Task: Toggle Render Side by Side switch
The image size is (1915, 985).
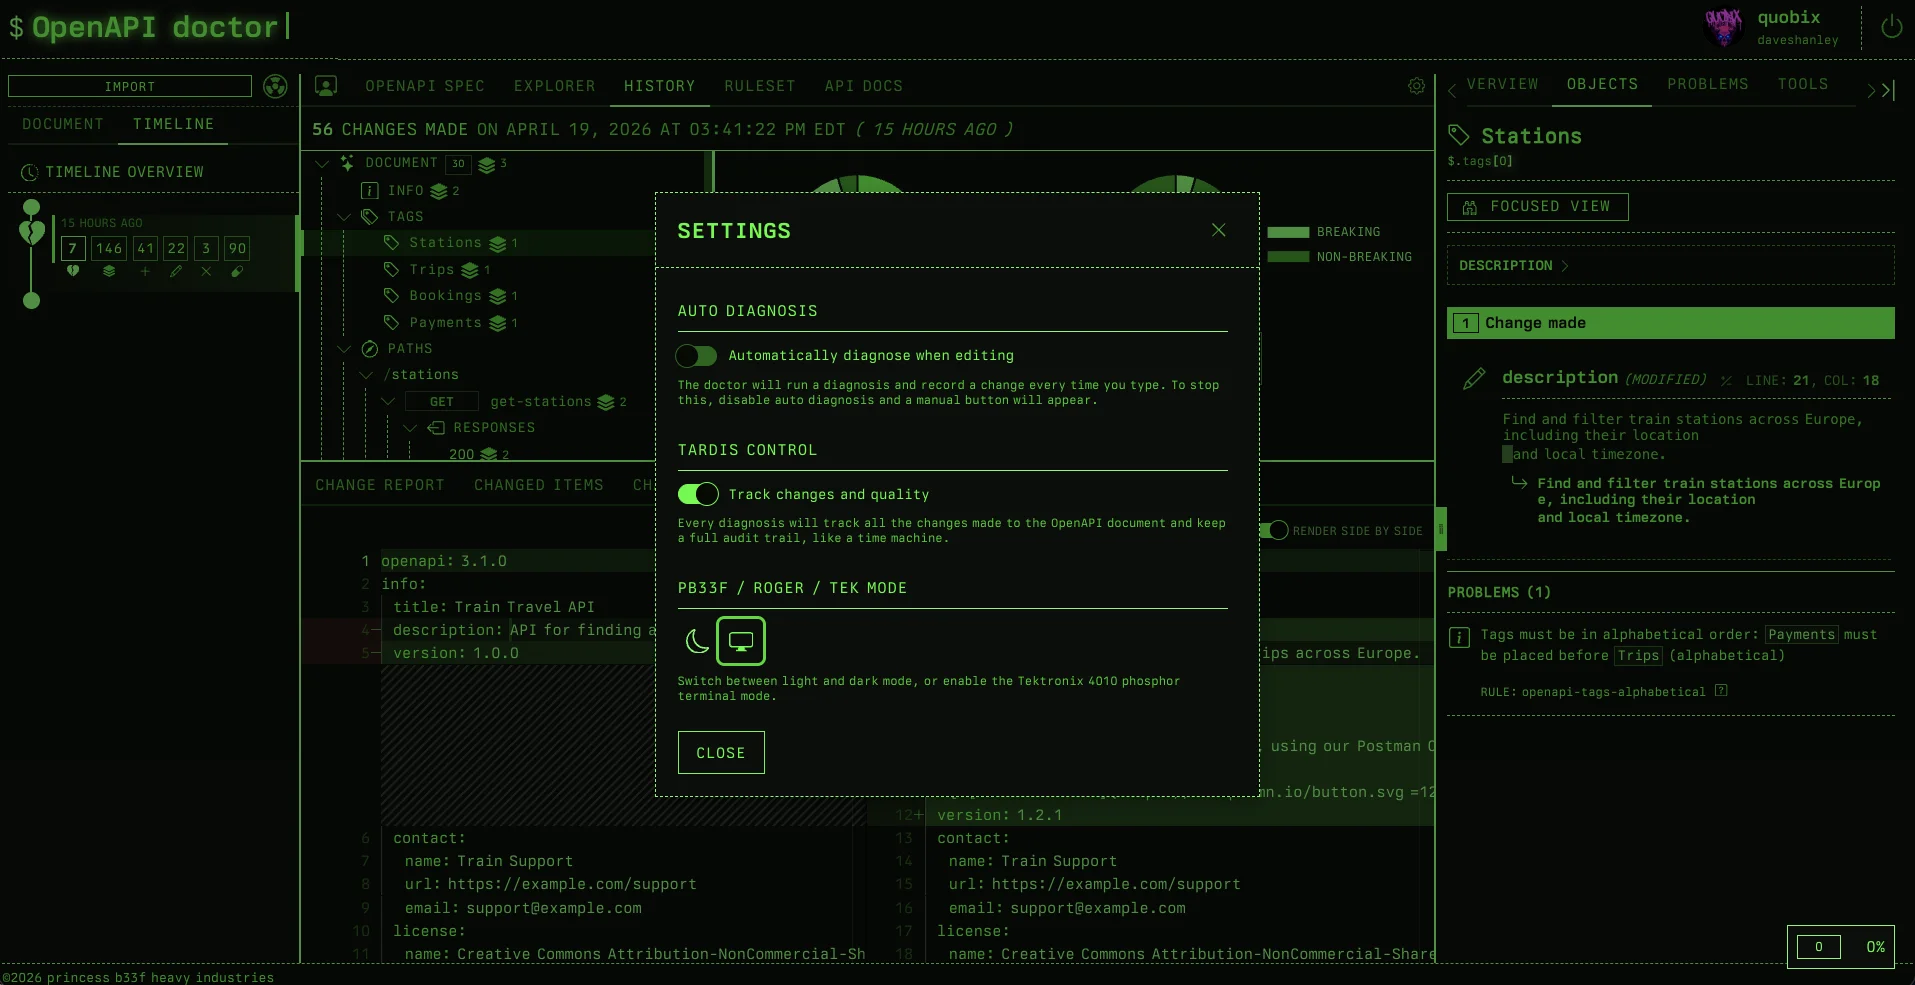Action: coord(1274,531)
